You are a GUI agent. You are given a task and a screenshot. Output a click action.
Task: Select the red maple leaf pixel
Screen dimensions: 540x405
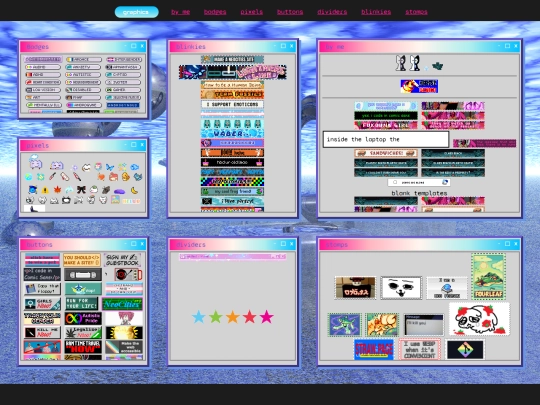coord(57,189)
